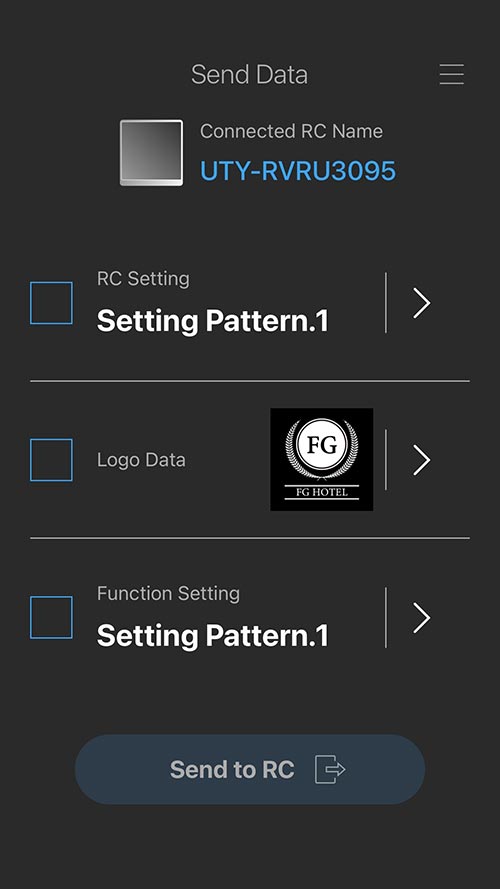Click the Send Data title
The width and height of the screenshot is (500, 889).
click(x=249, y=74)
